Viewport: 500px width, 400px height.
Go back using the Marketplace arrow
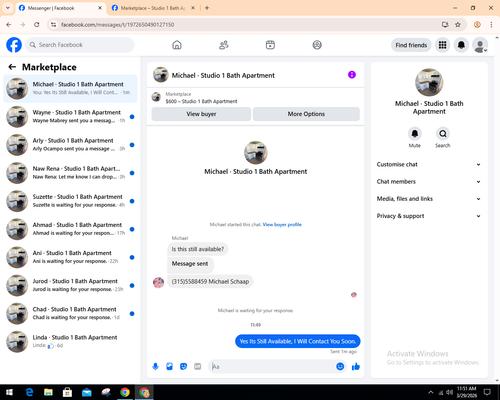click(x=12, y=67)
